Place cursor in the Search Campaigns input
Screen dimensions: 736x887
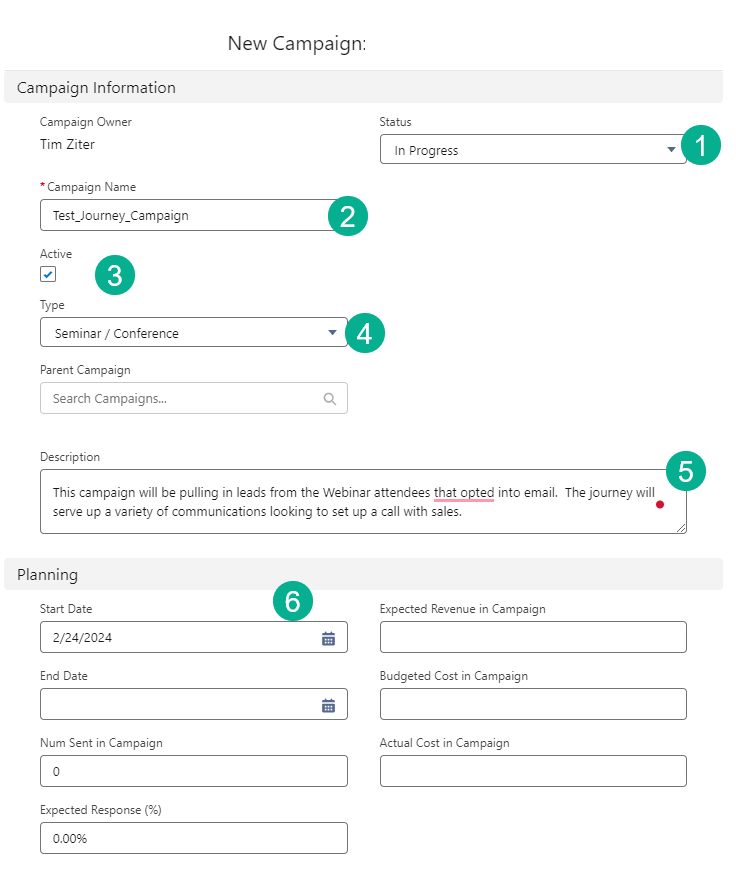click(180, 398)
